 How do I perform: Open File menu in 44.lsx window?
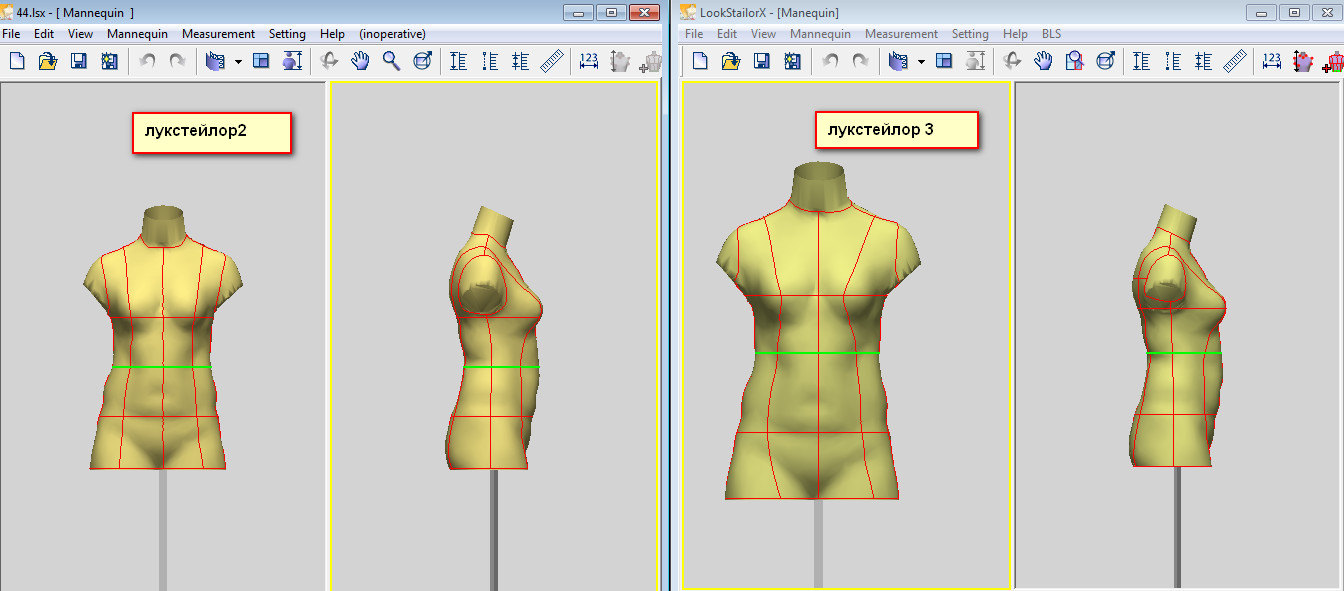click(x=11, y=34)
